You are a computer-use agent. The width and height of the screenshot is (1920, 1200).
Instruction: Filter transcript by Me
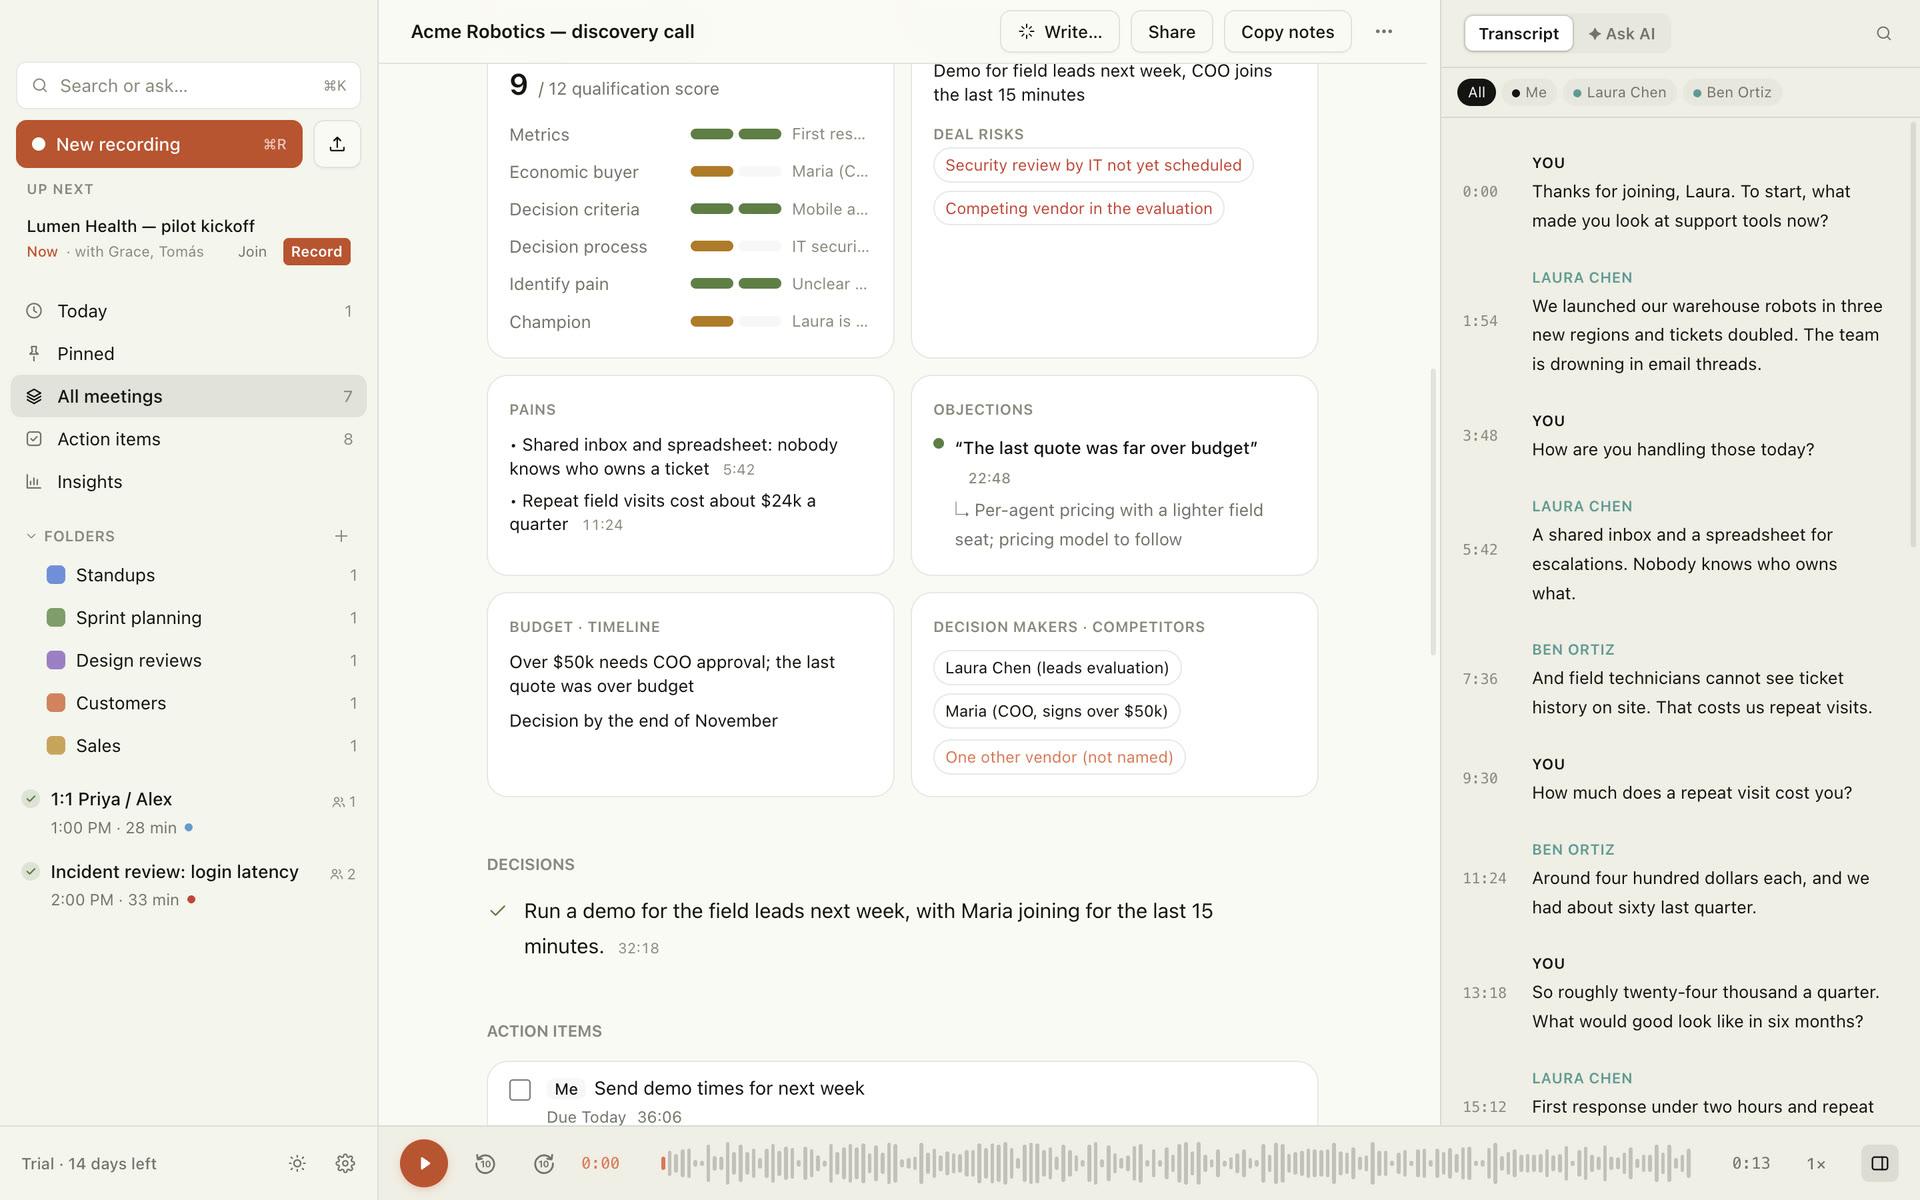coord(1529,93)
